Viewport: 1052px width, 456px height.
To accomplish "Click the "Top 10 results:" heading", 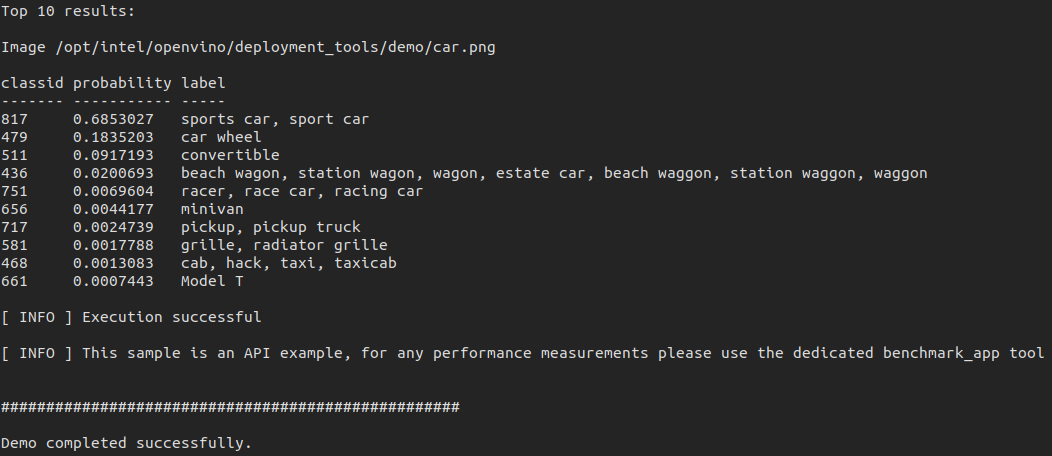I will tap(67, 11).
